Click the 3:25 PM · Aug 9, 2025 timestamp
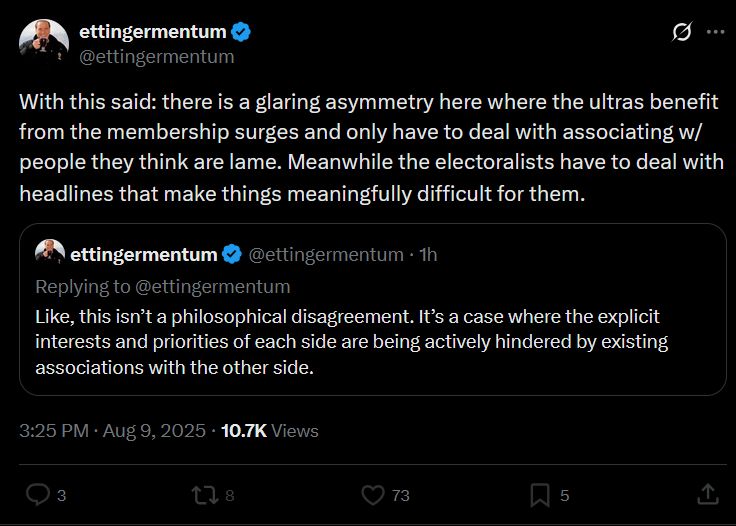736x526 pixels. click(x=113, y=431)
